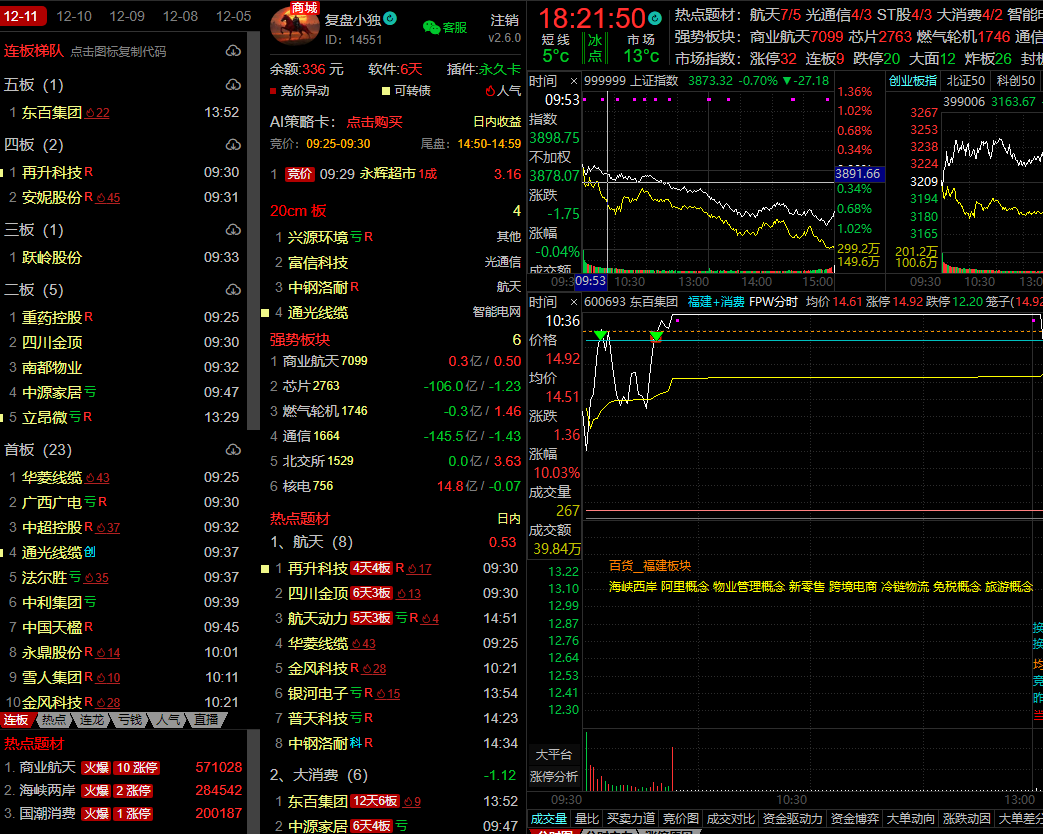Toggle the 可转债 legend marker
This screenshot has width=1043, height=834.
click(x=386, y=91)
